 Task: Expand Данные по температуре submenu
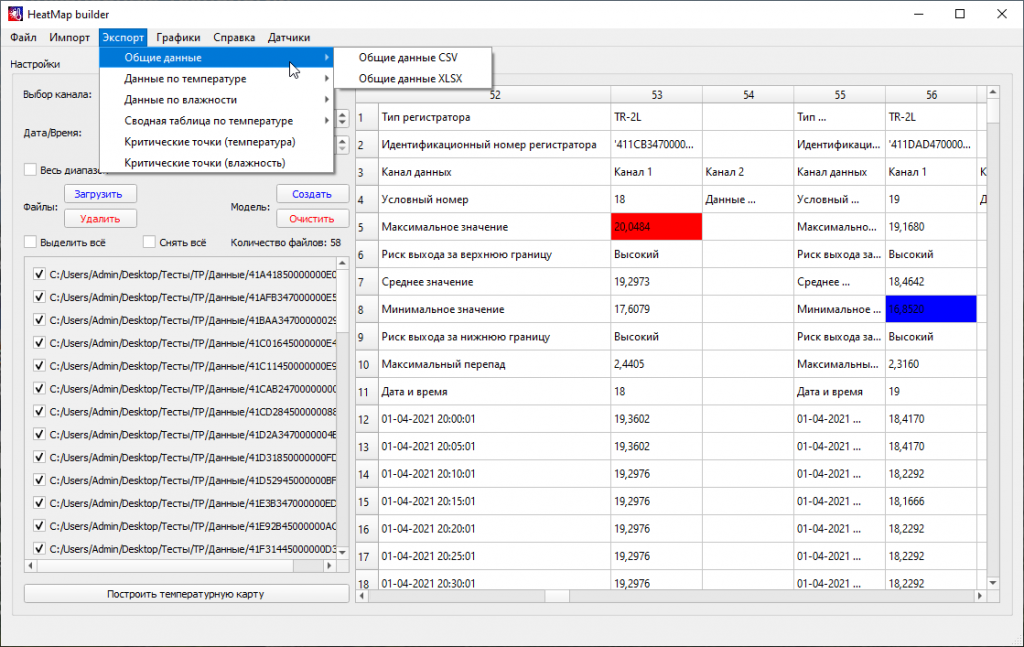[216, 78]
